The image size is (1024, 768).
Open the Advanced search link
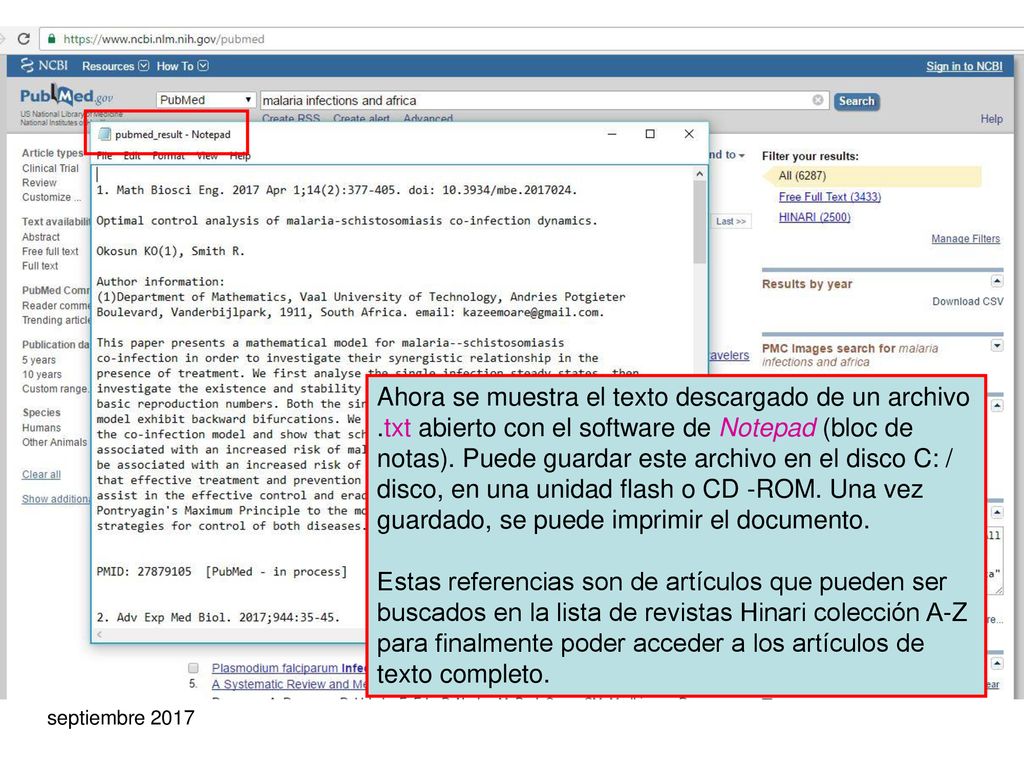point(428,118)
